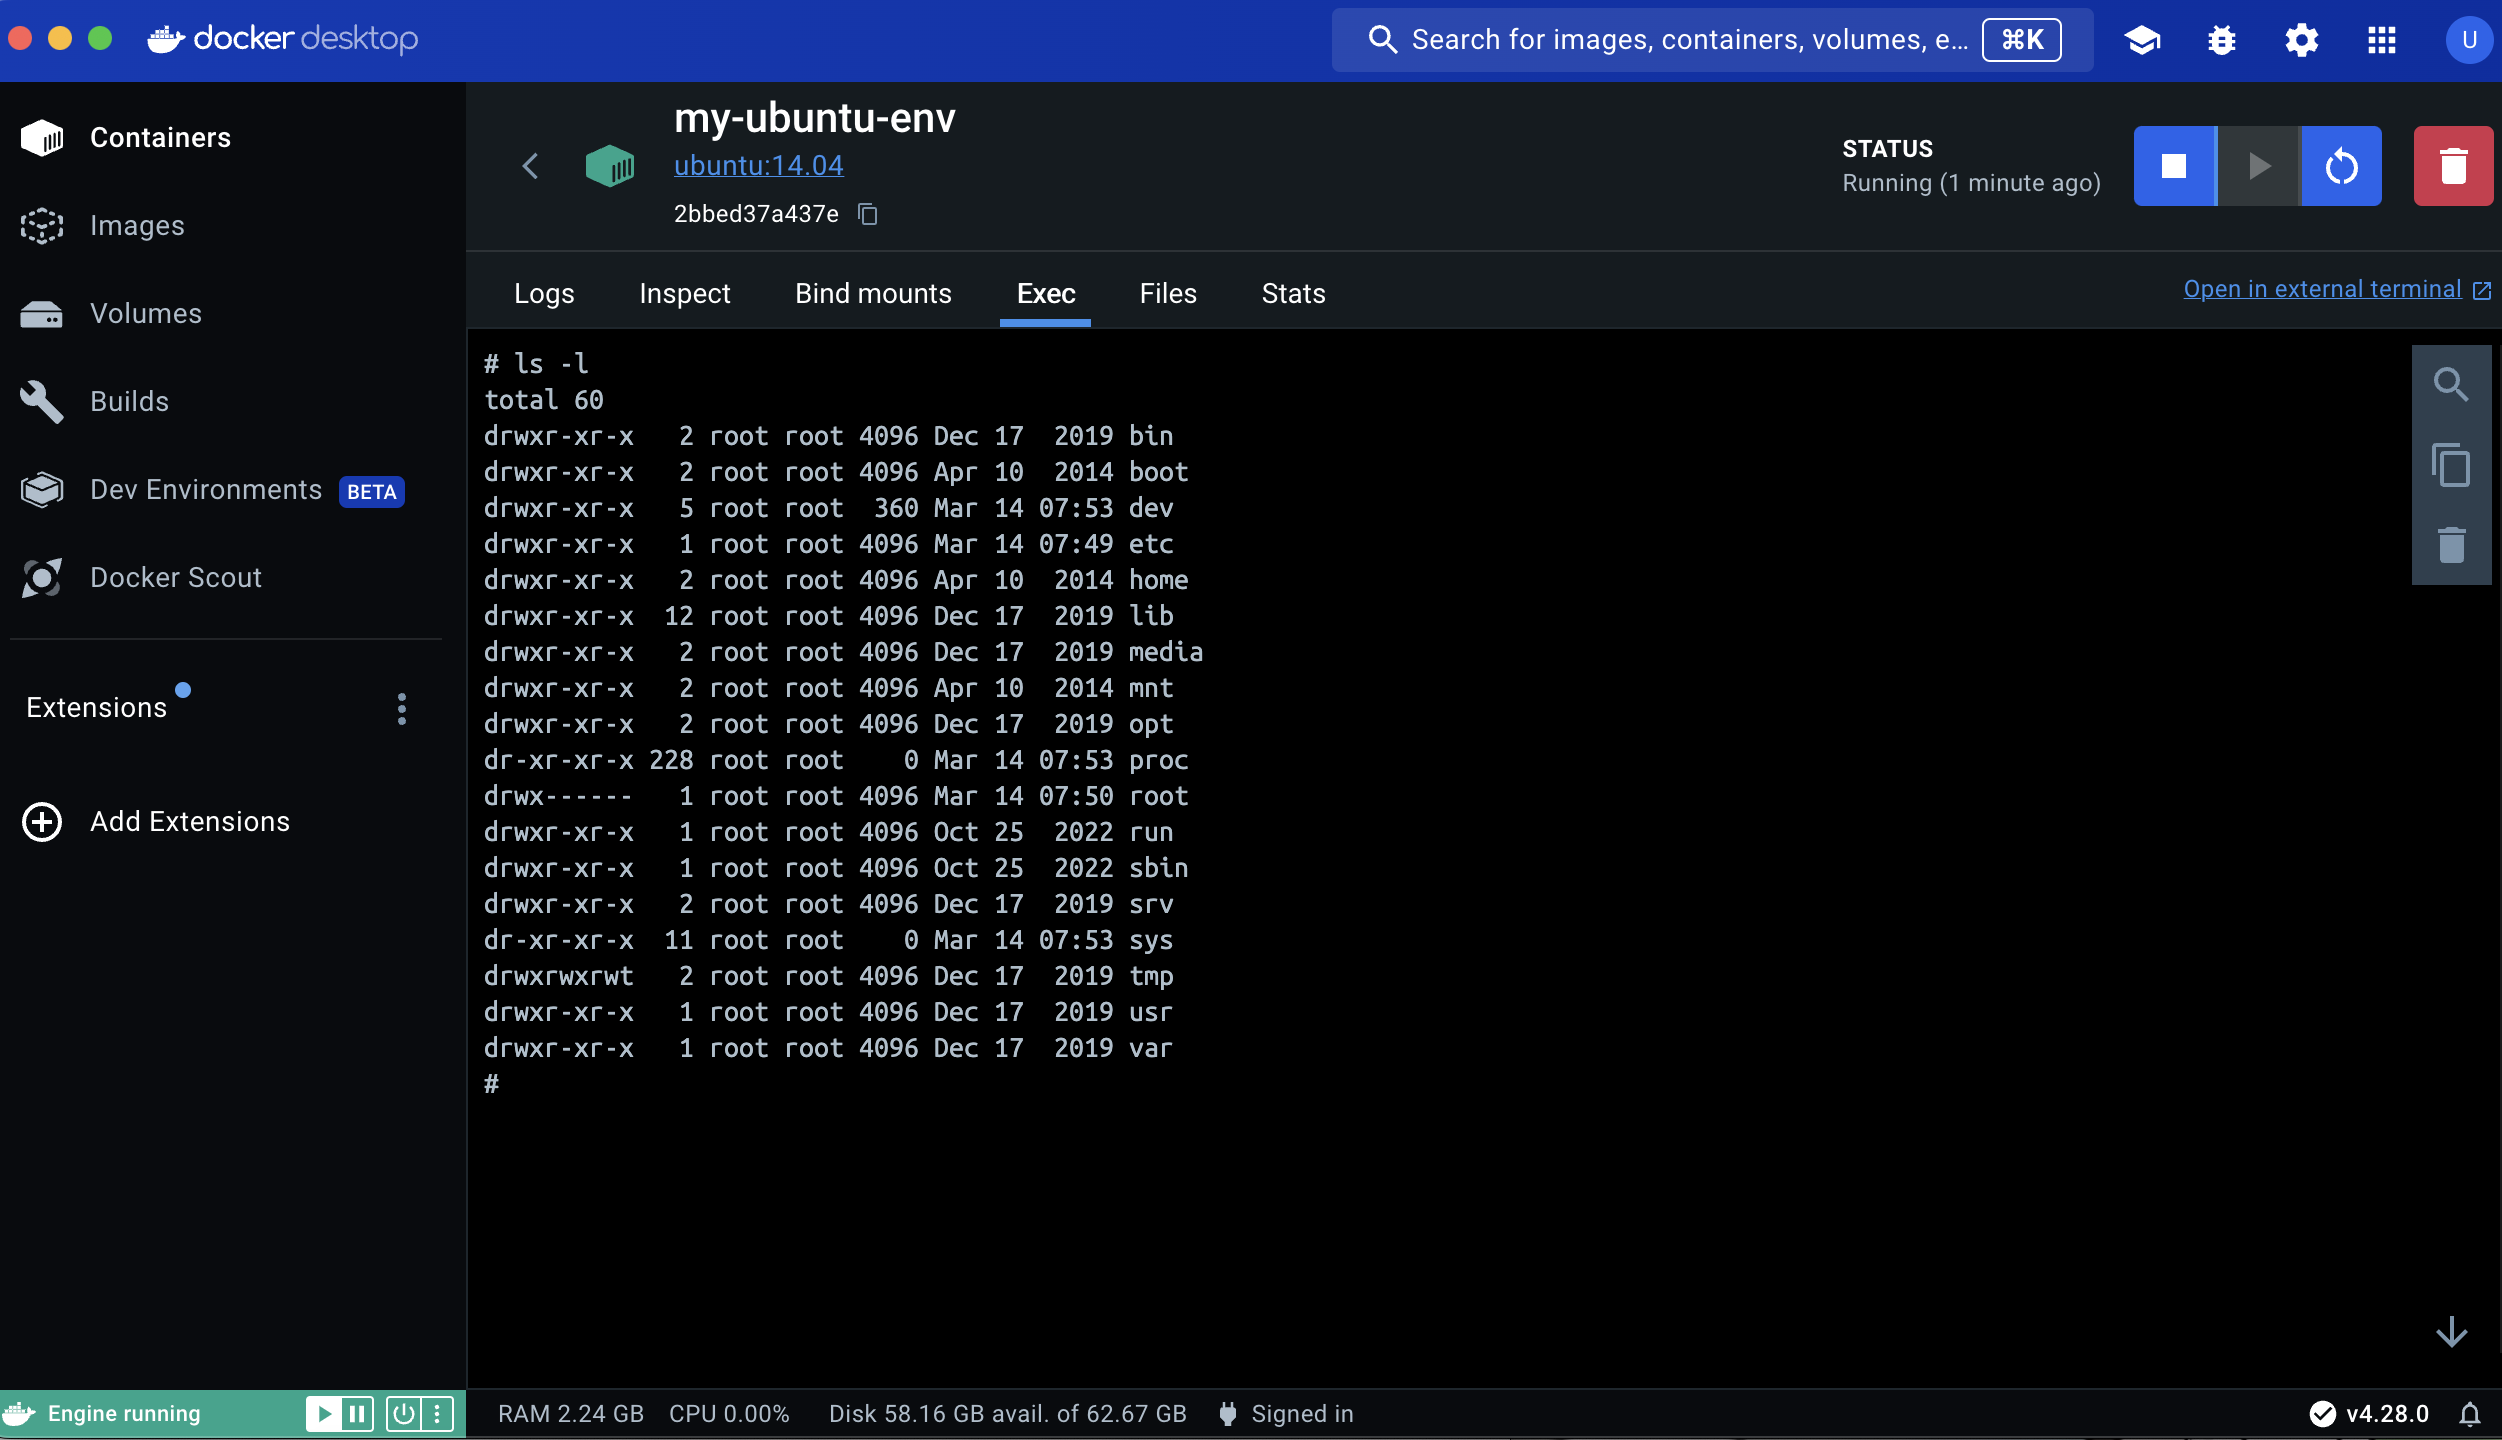
Task: Resume the engine with the play control
Action: pos(323,1413)
